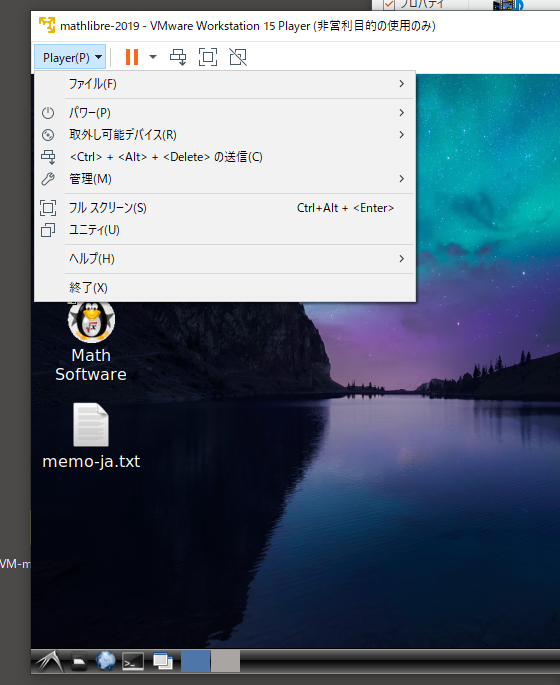The height and width of the screenshot is (685, 560).
Task: Click the Math Software penguin desktop icon
Action: tap(91, 322)
